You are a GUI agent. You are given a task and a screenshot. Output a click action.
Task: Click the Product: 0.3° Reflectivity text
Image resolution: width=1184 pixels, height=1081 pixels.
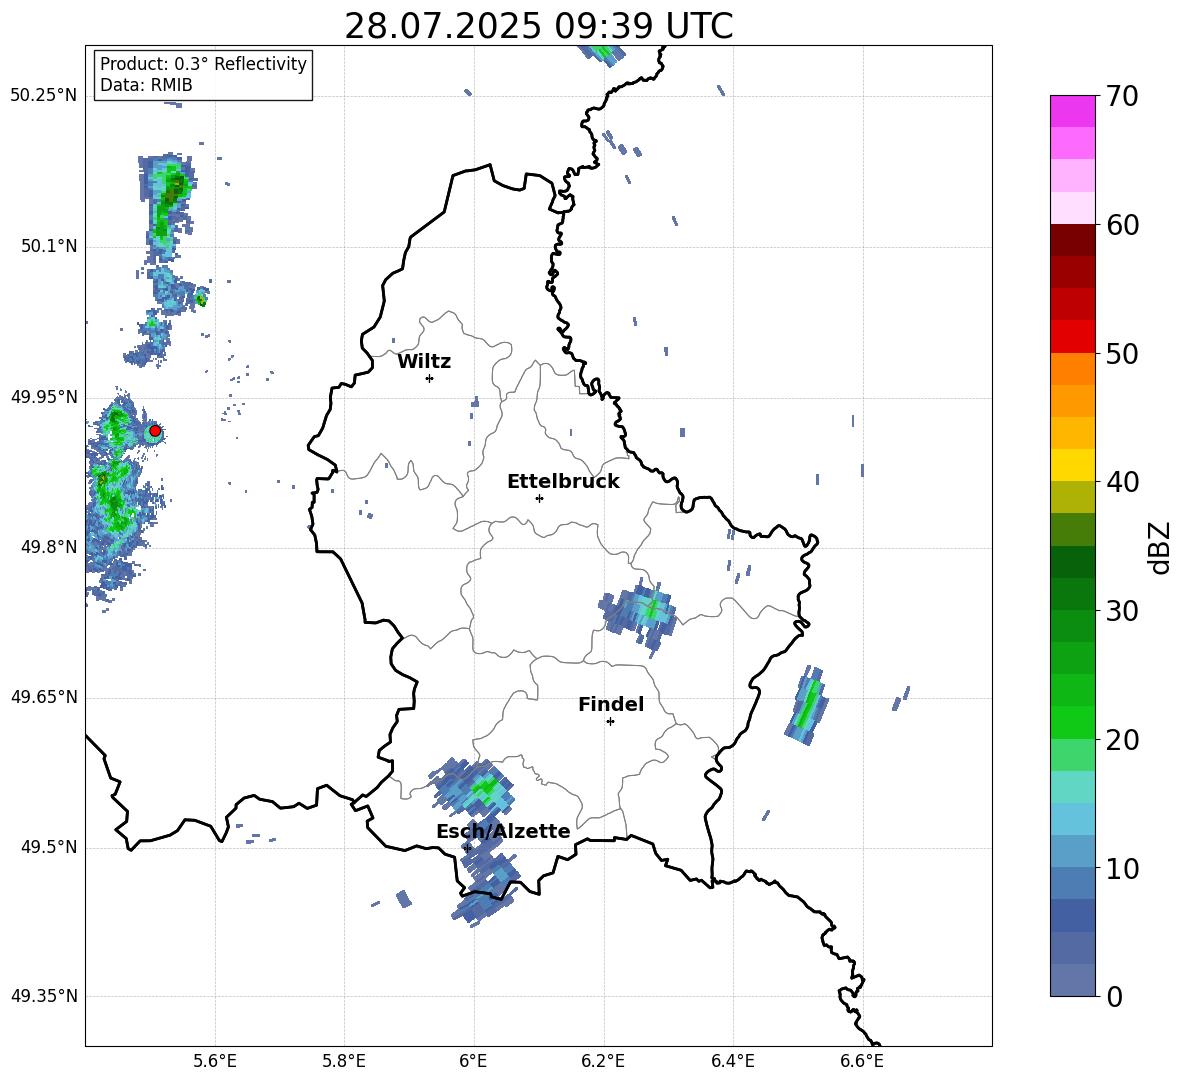pos(203,63)
